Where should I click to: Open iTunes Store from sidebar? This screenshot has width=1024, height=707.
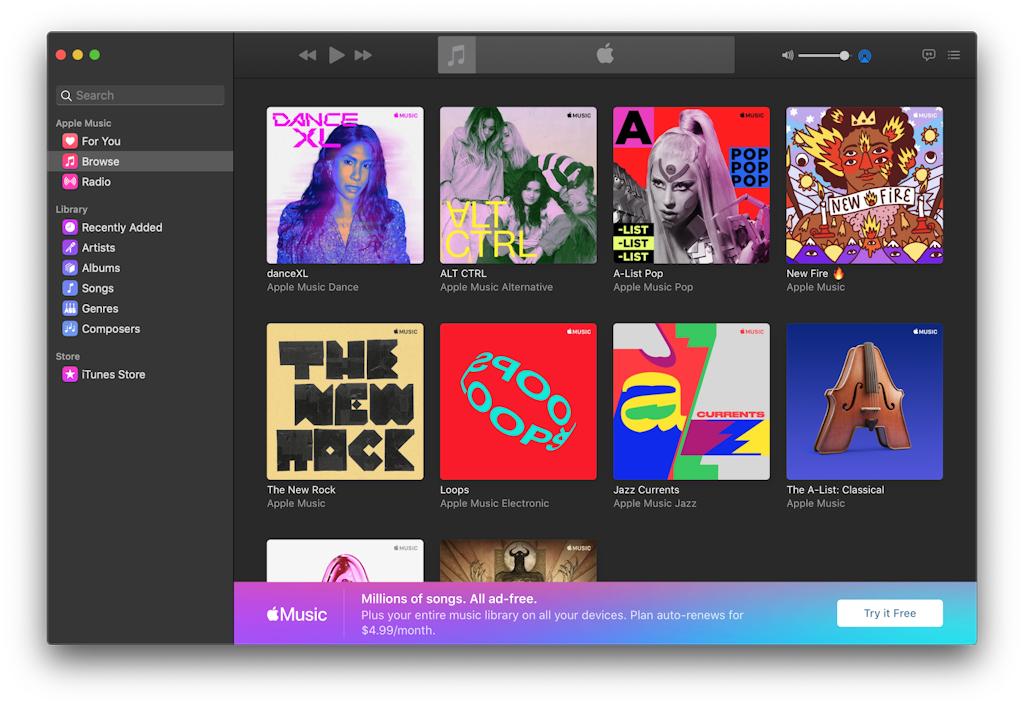point(113,375)
